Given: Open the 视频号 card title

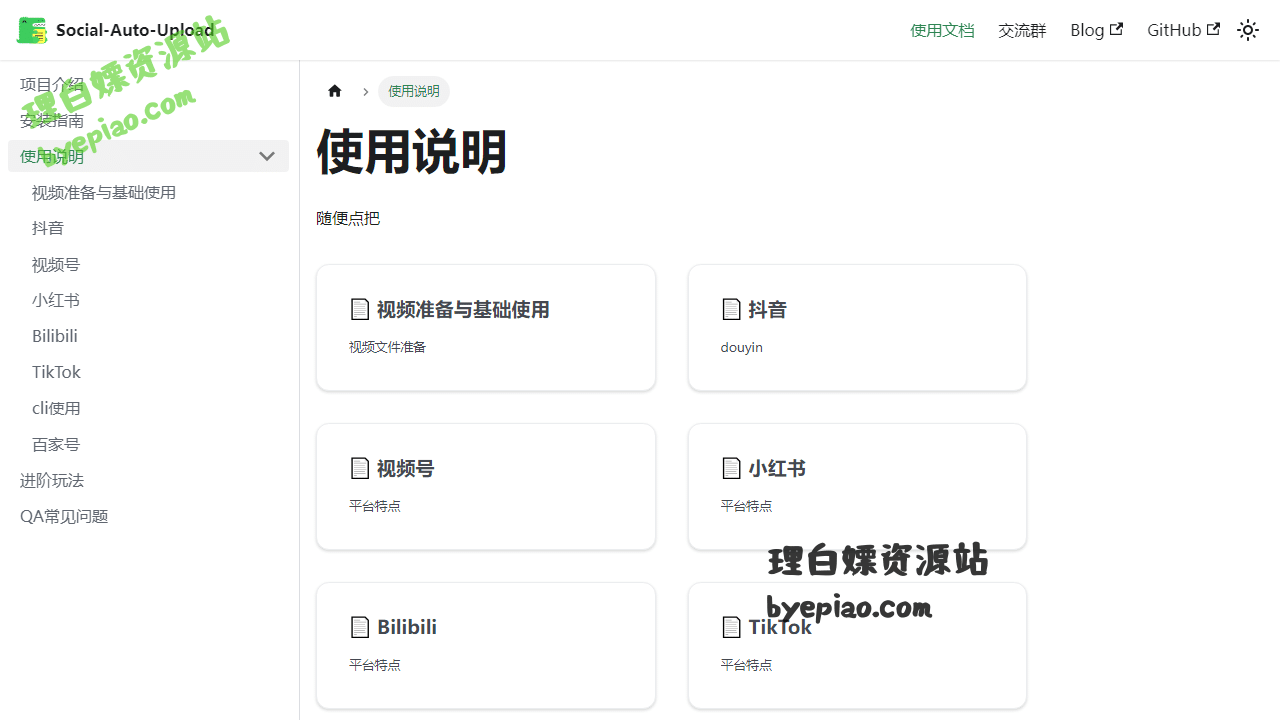Looking at the screenshot, I should point(405,468).
